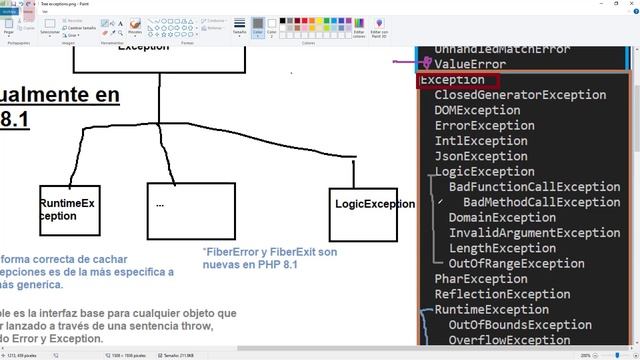Open the Tamaño line thickness dropdown

coord(240,27)
